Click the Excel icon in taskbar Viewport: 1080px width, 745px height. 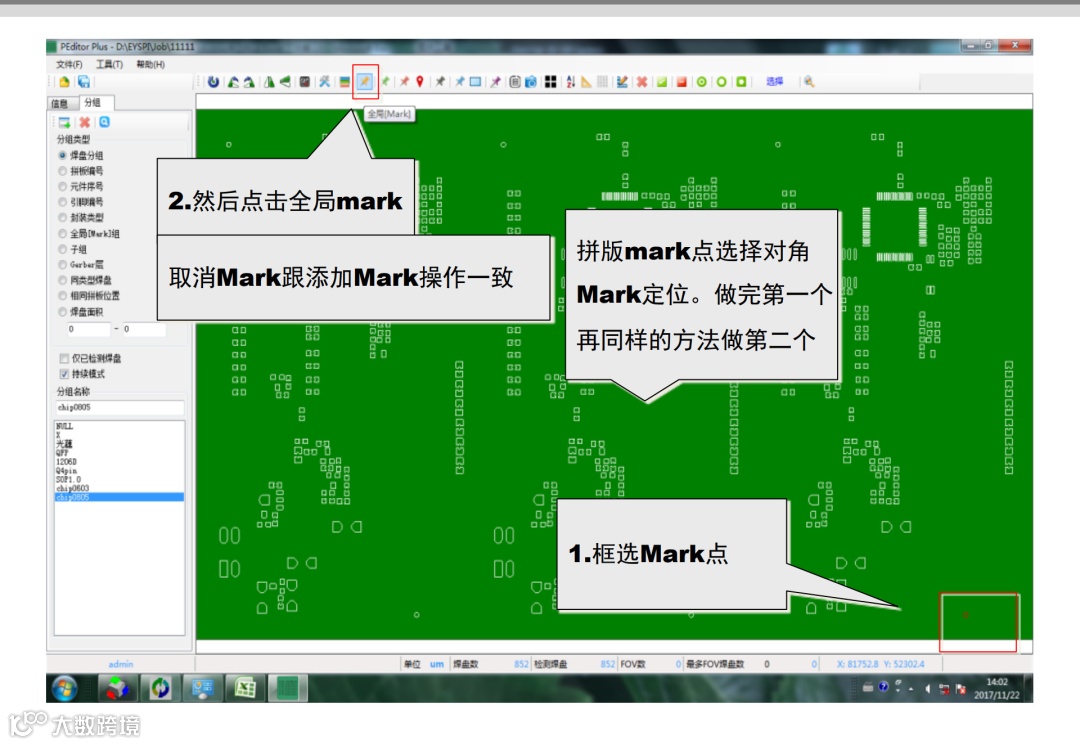pos(245,688)
